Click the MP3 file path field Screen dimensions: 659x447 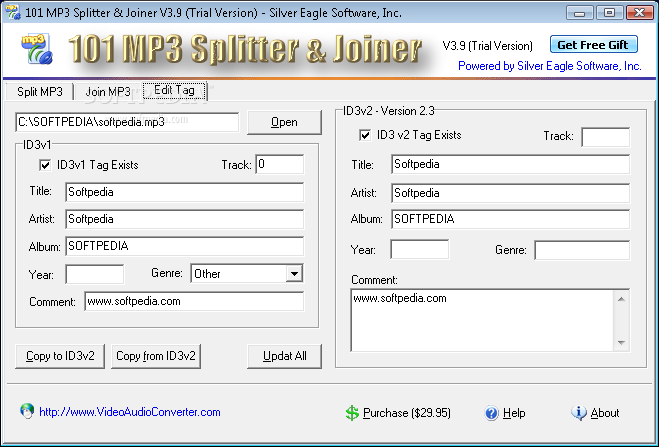pos(127,122)
